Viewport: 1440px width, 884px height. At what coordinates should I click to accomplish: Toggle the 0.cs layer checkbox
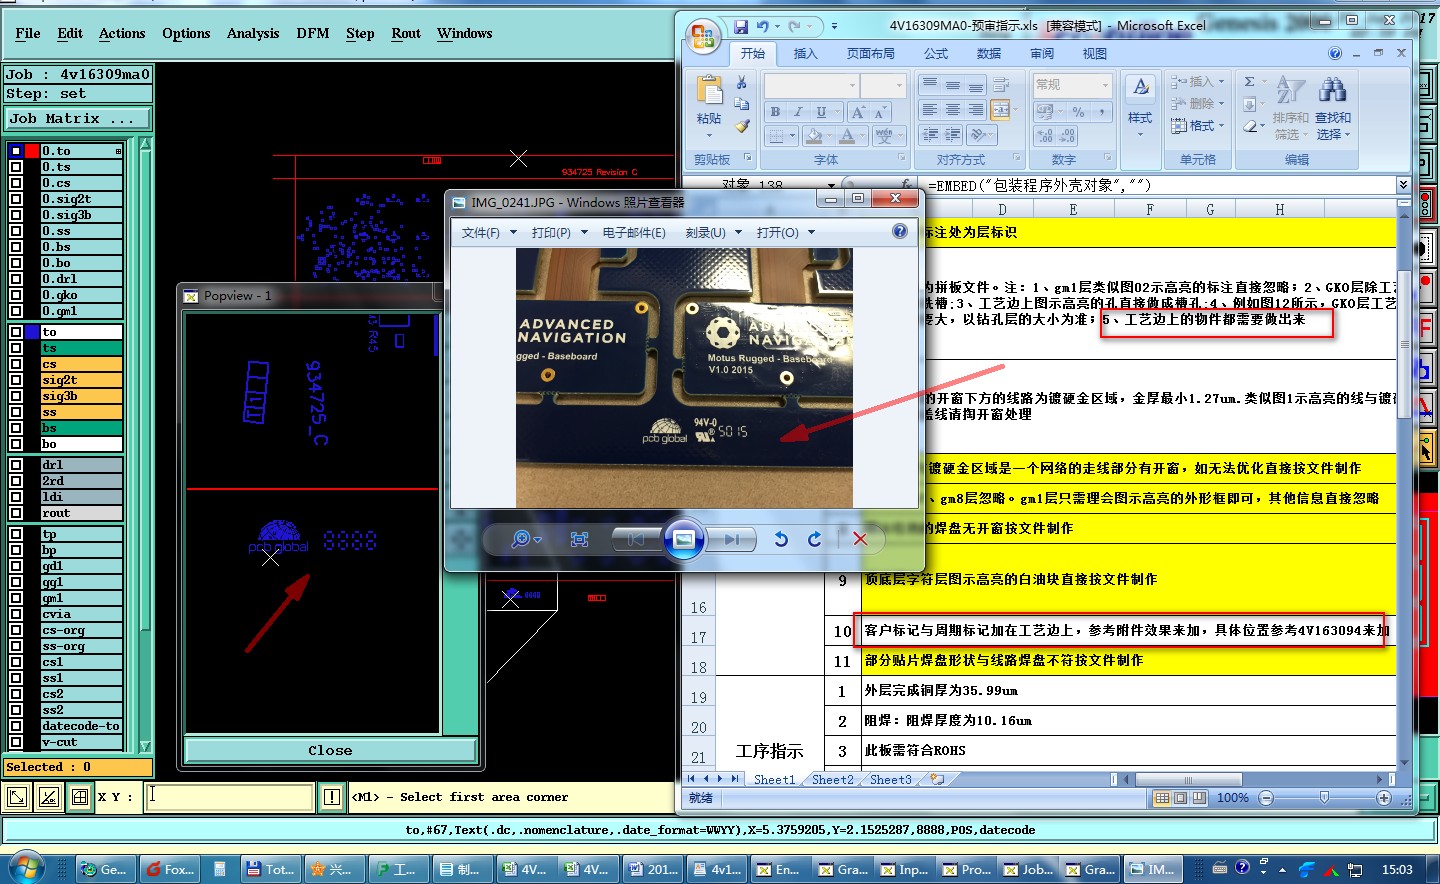click(16, 183)
